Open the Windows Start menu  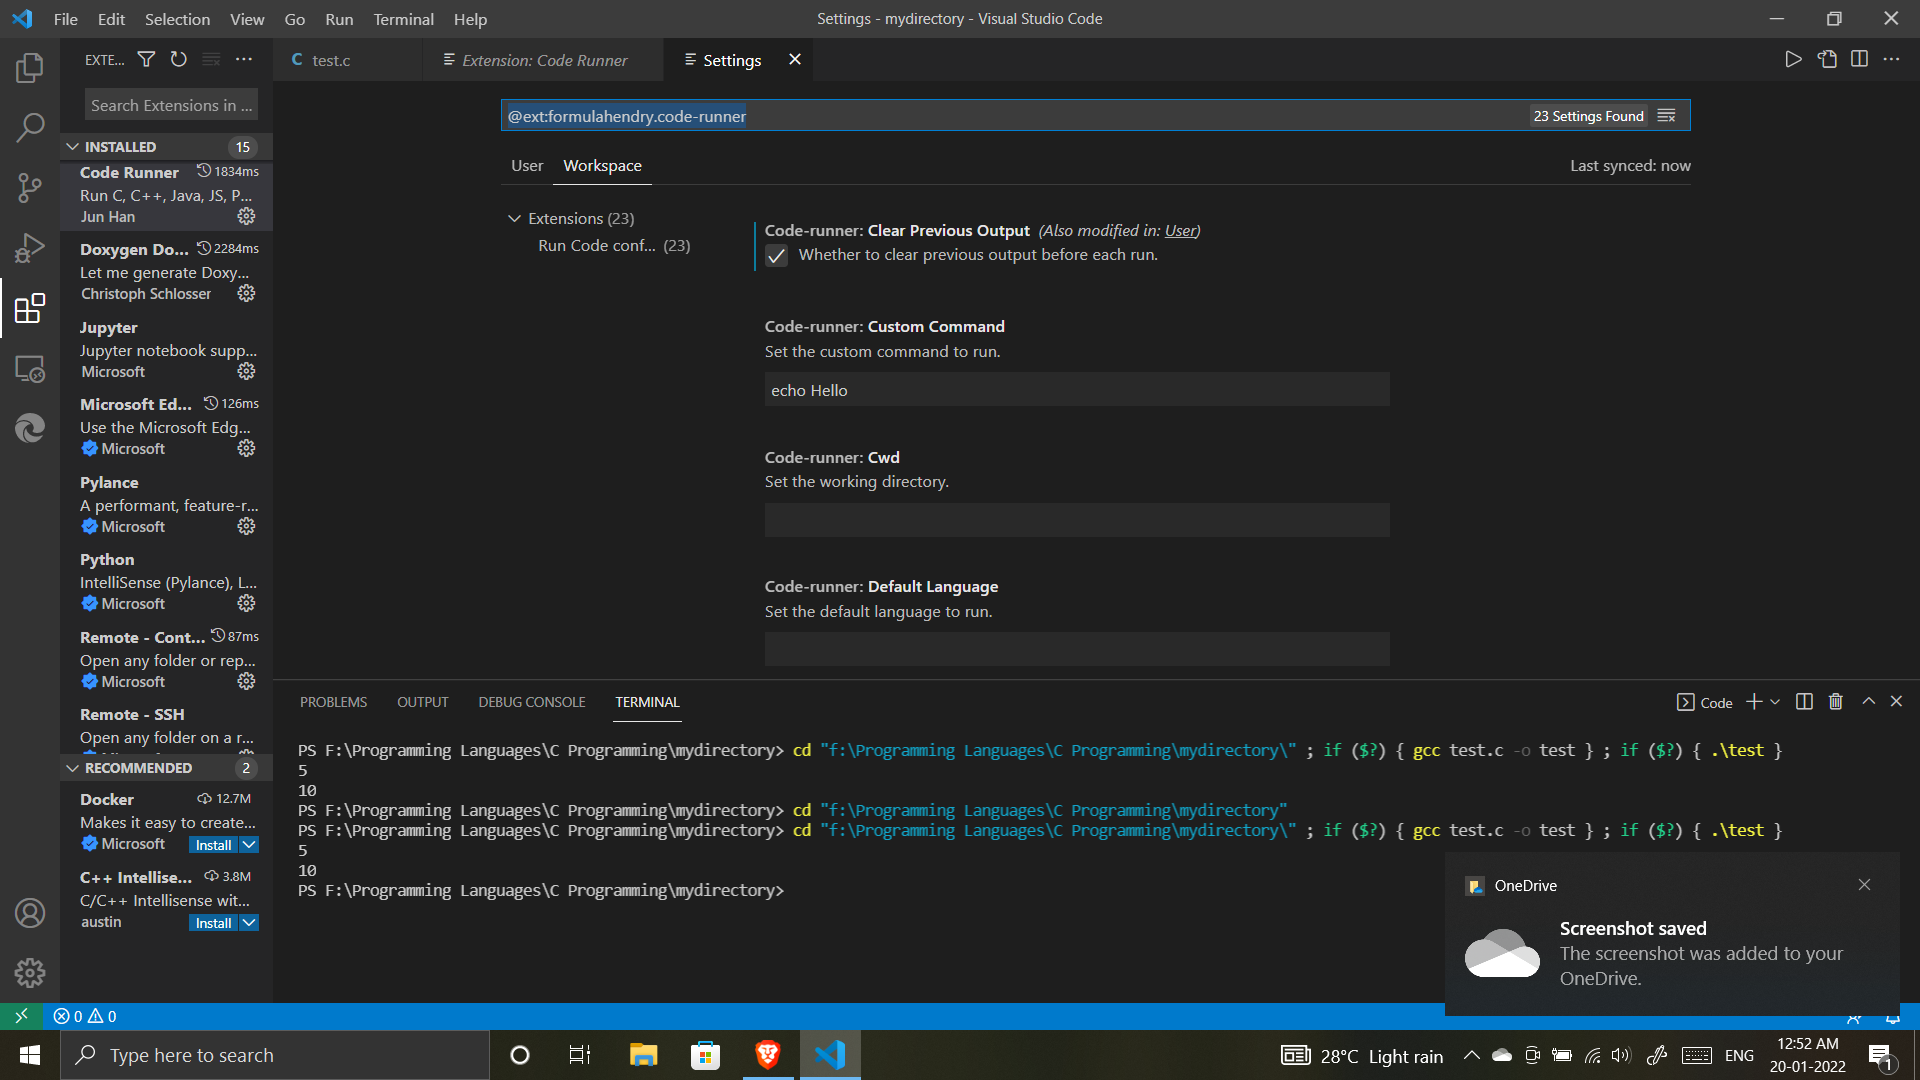(30, 1055)
